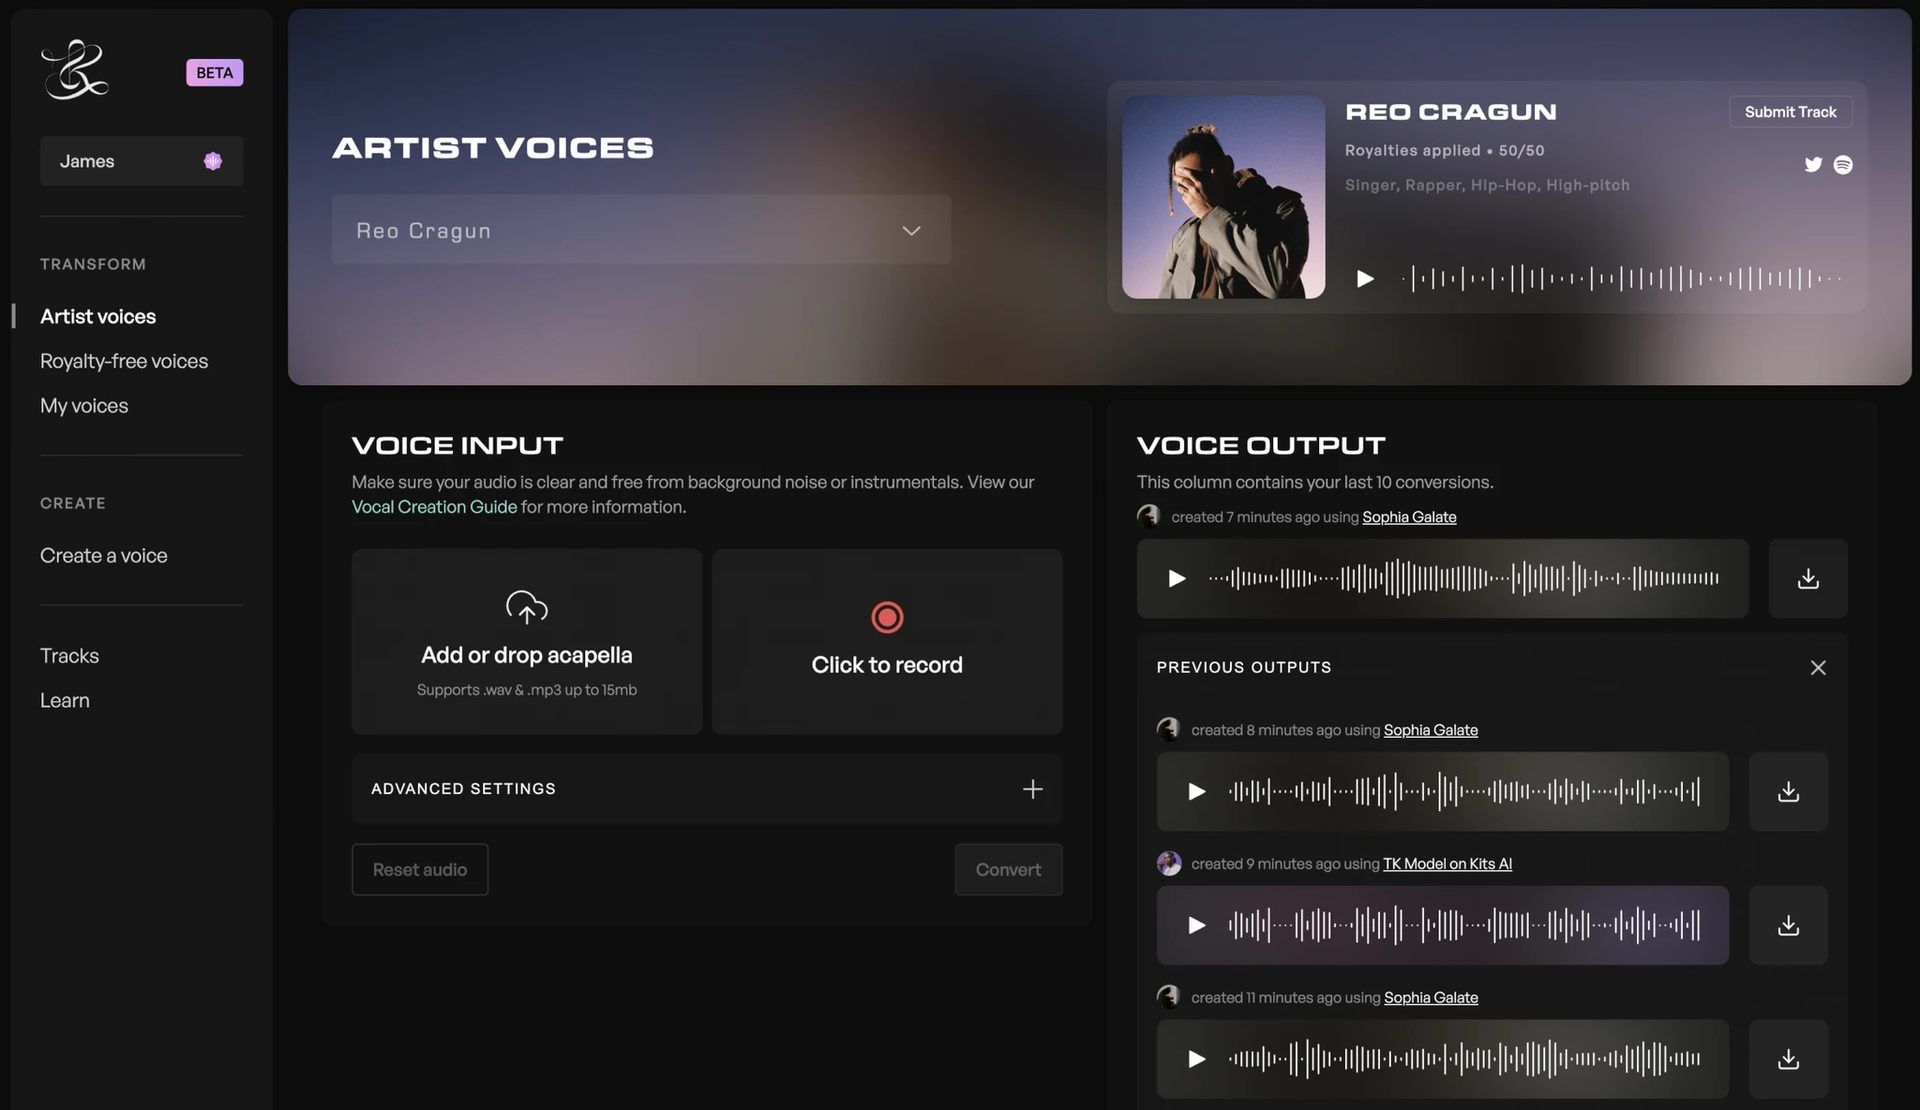The height and width of the screenshot is (1110, 1920).
Task: Click the download icon on previous TK Model output
Action: click(1789, 925)
